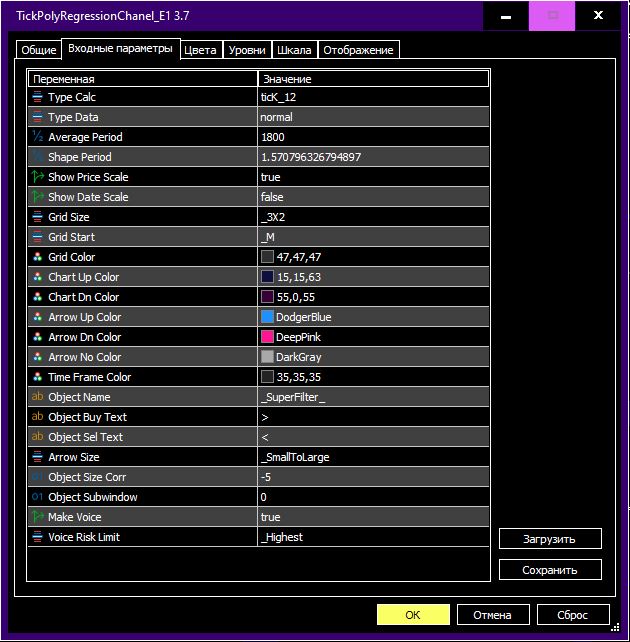Viewport: 630px width, 642px height.
Task: Click Time Frame Color swatch 35,35,35
Action: (267, 377)
